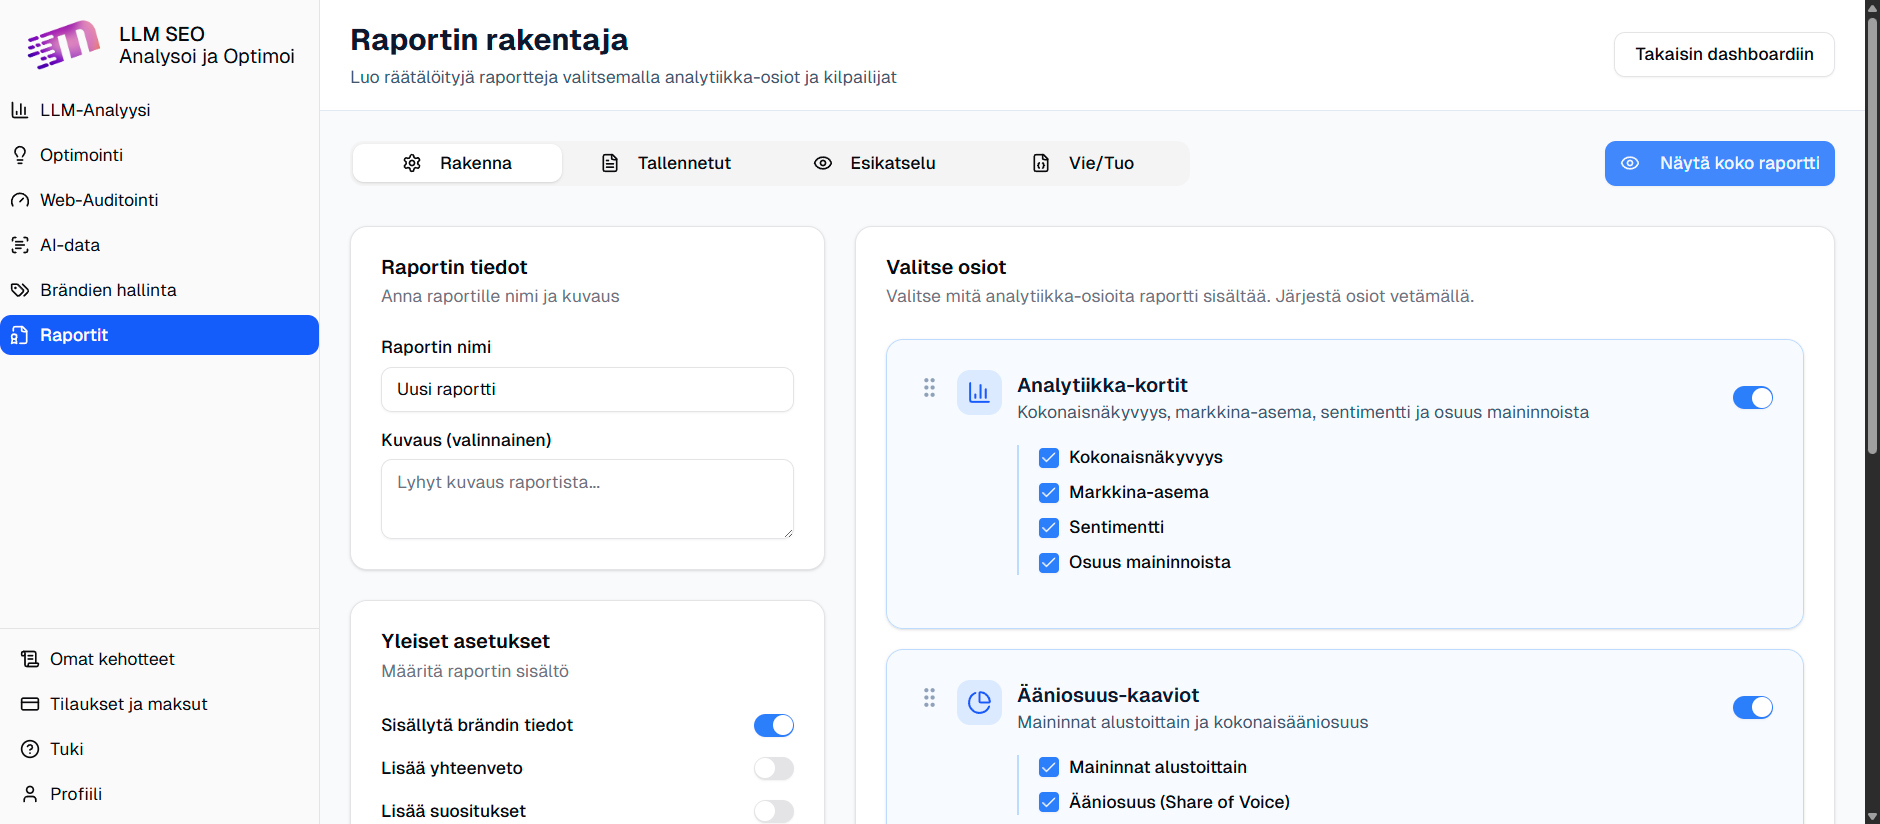The width and height of the screenshot is (1880, 824).
Task: Switch to the Tallennetut tab
Action: (x=666, y=163)
